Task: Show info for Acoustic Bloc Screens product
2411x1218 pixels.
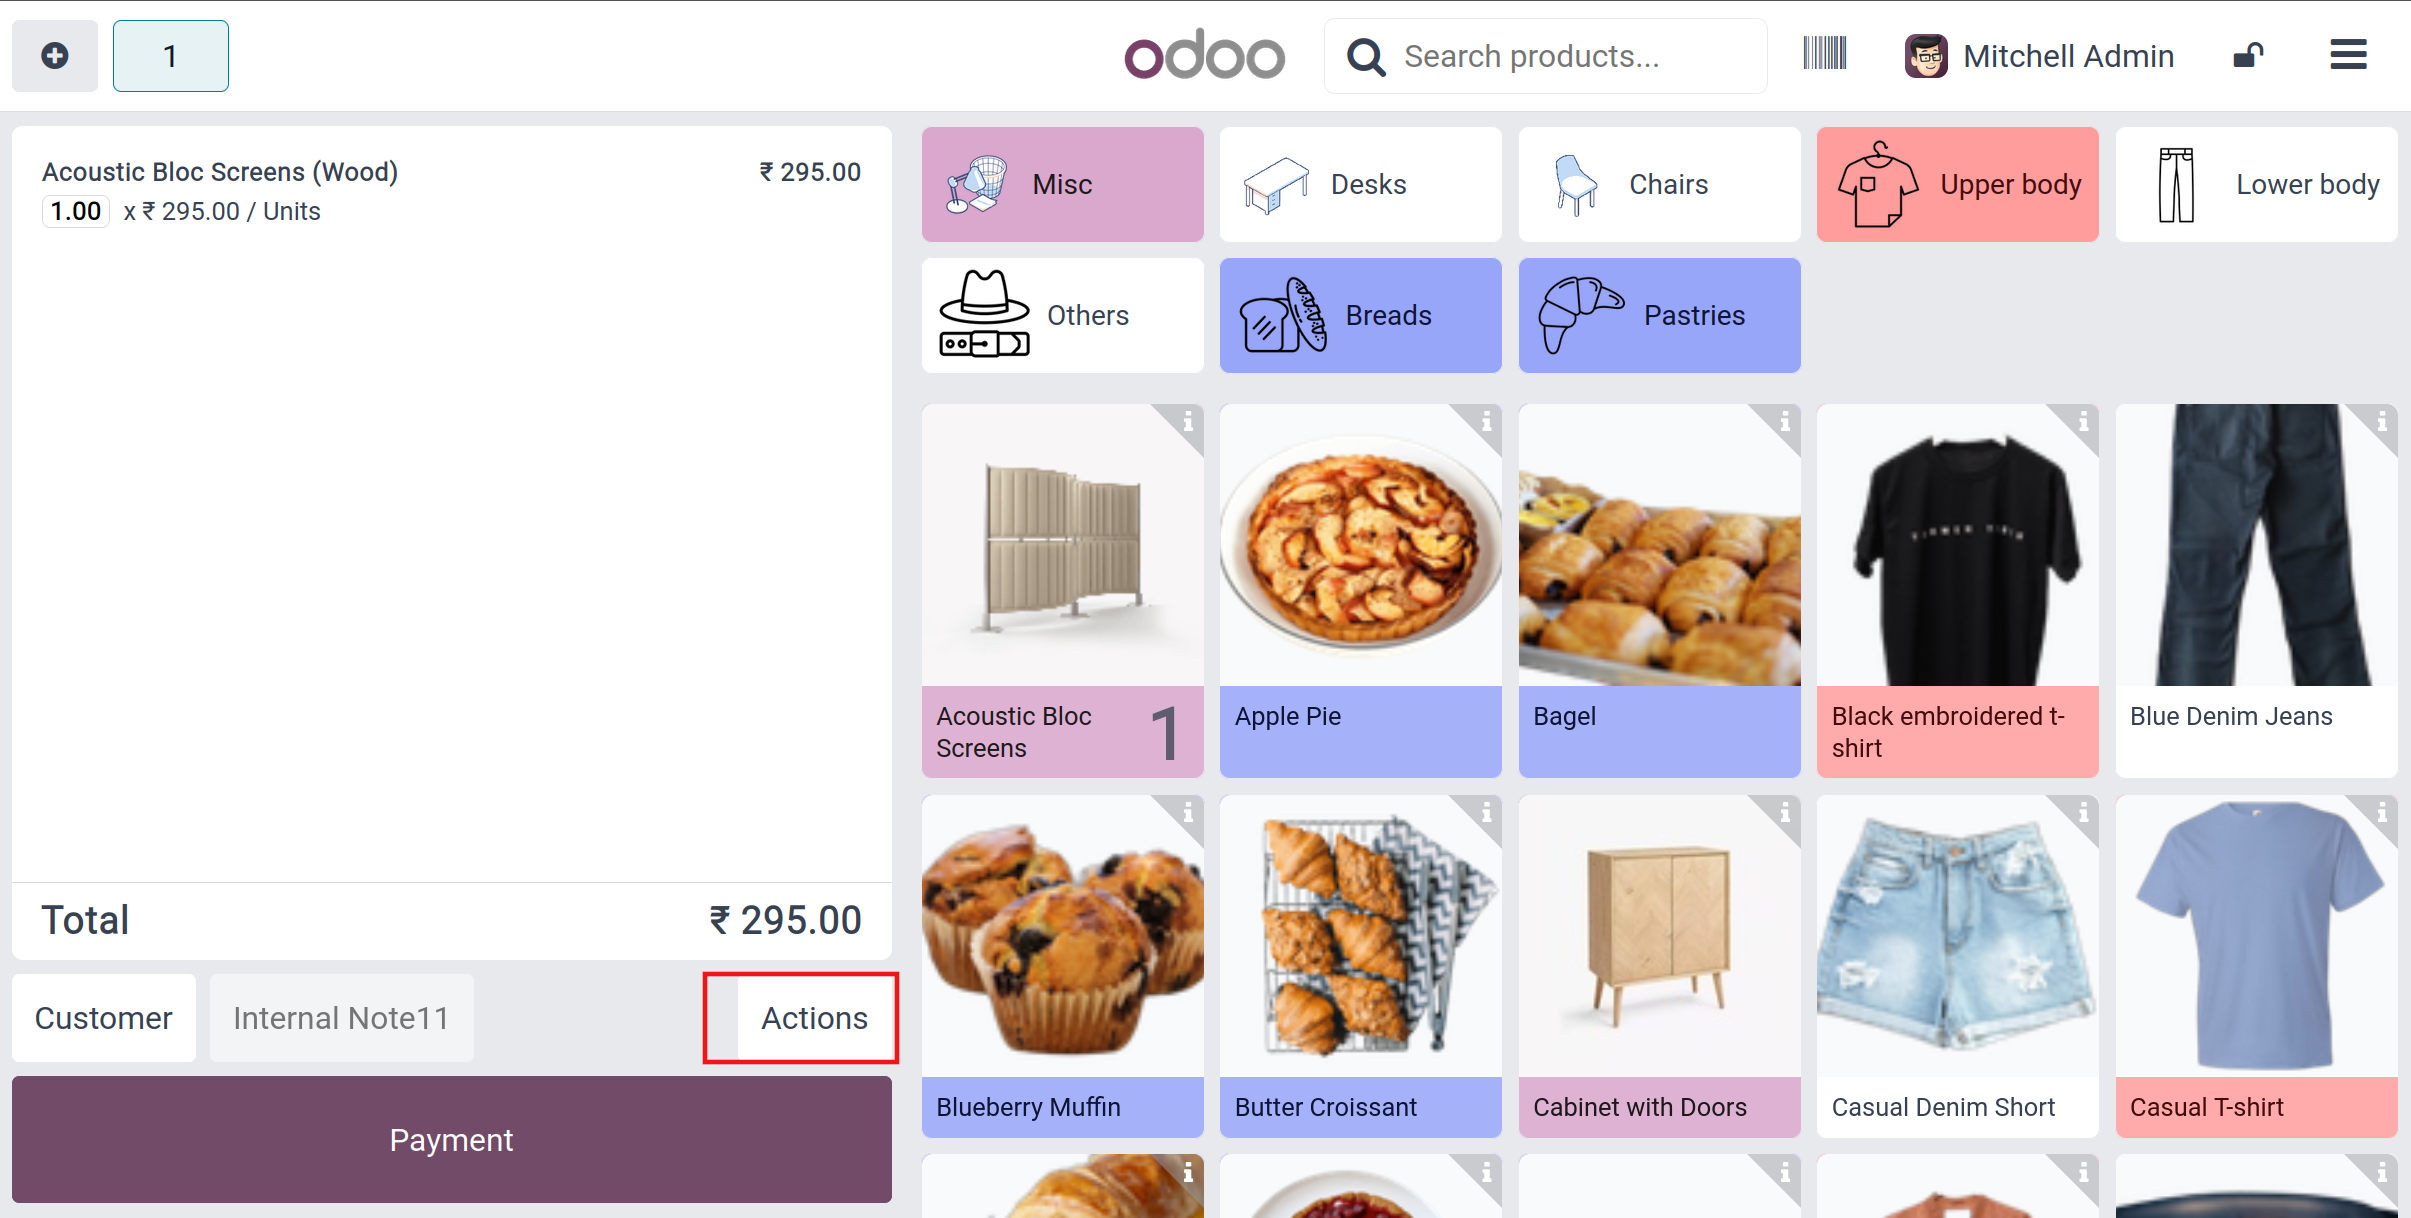Action: tap(1187, 422)
